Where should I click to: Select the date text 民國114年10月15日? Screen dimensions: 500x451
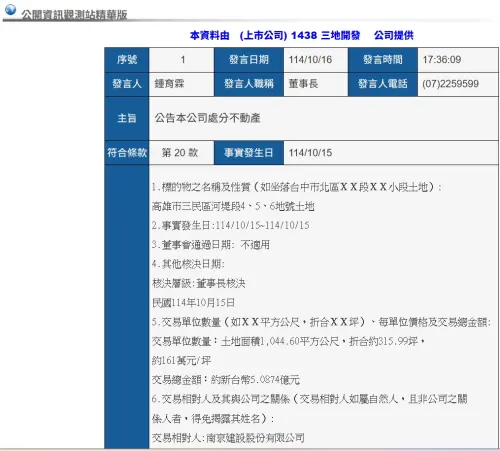click(x=193, y=303)
